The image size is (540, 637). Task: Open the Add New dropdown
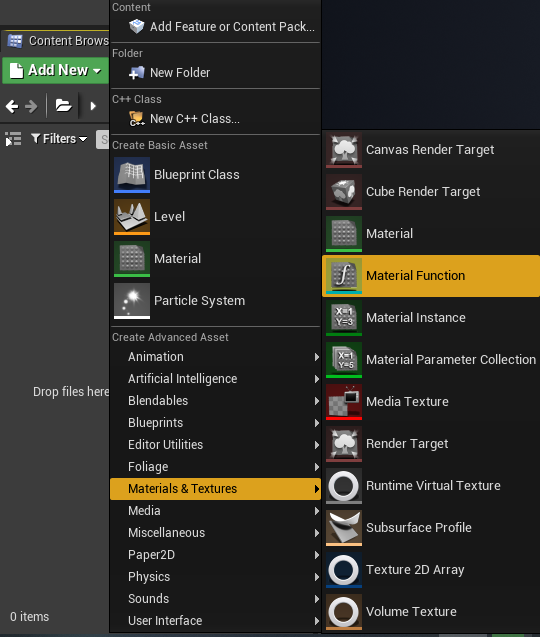tap(56, 71)
